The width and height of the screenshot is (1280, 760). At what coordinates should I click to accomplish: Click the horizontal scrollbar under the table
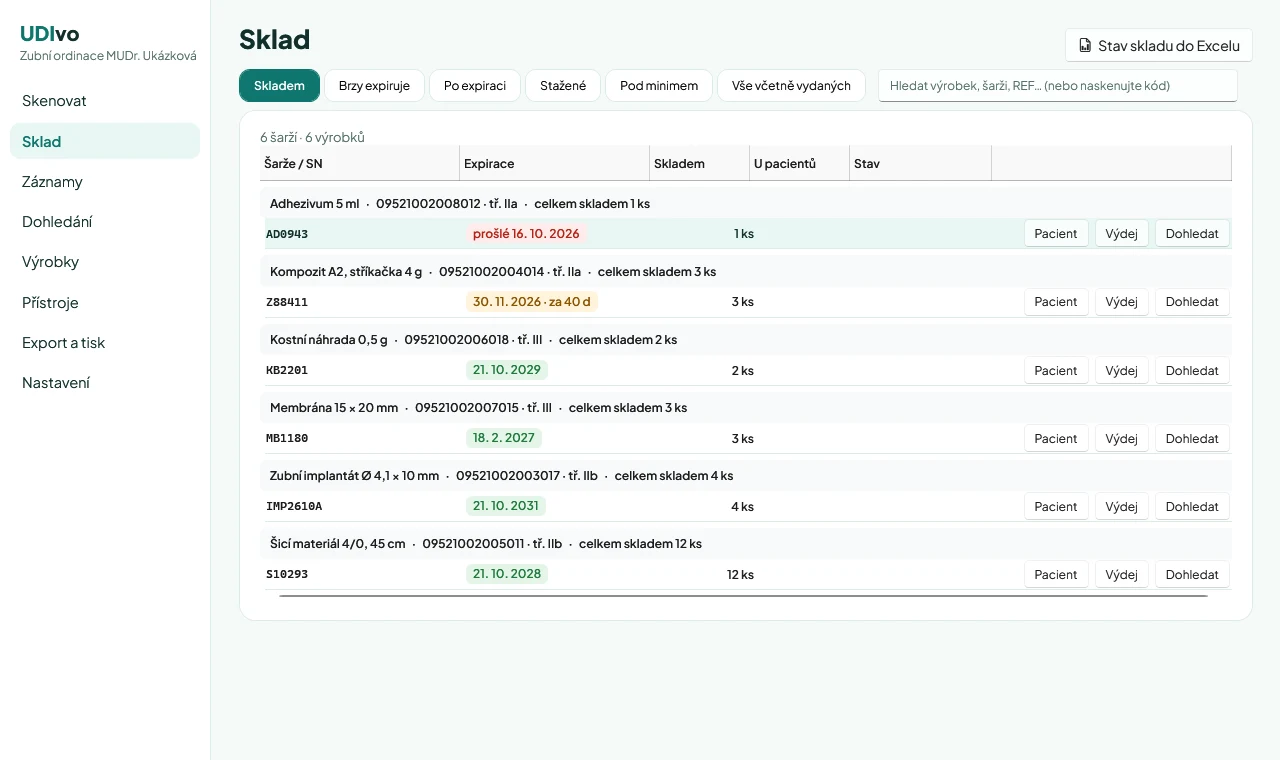743,596
